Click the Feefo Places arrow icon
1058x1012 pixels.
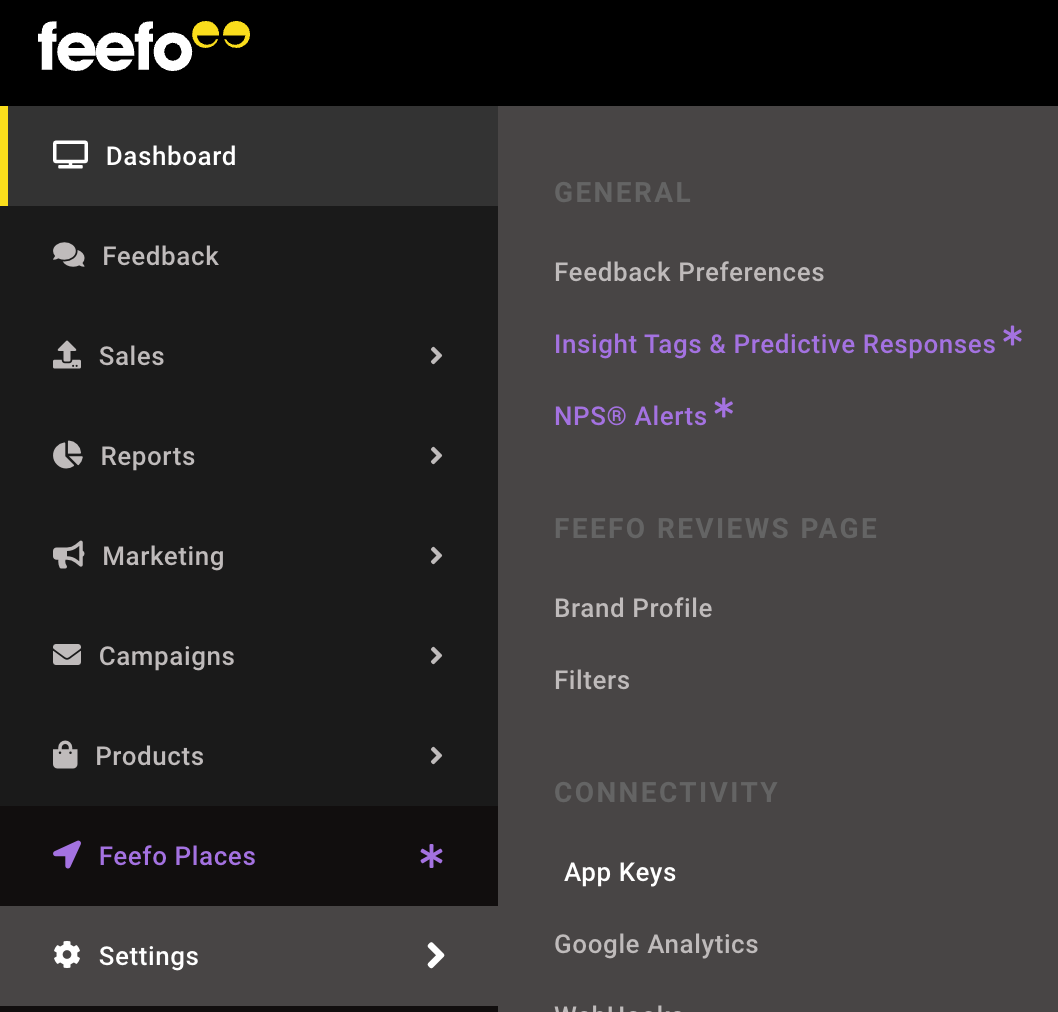click(x=67, y=855)
